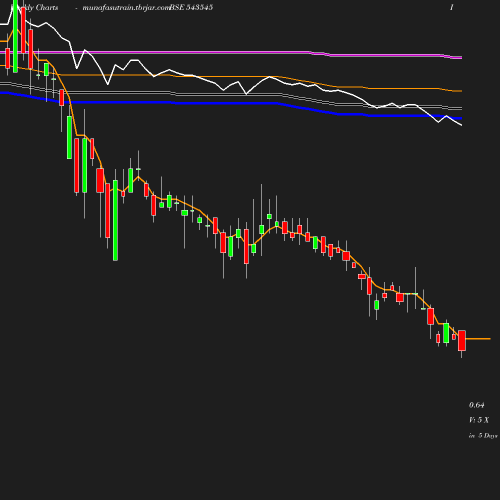Click the tallest green candlestick at chart start
This screenshot has width=500, height=500.
[15, 36]
